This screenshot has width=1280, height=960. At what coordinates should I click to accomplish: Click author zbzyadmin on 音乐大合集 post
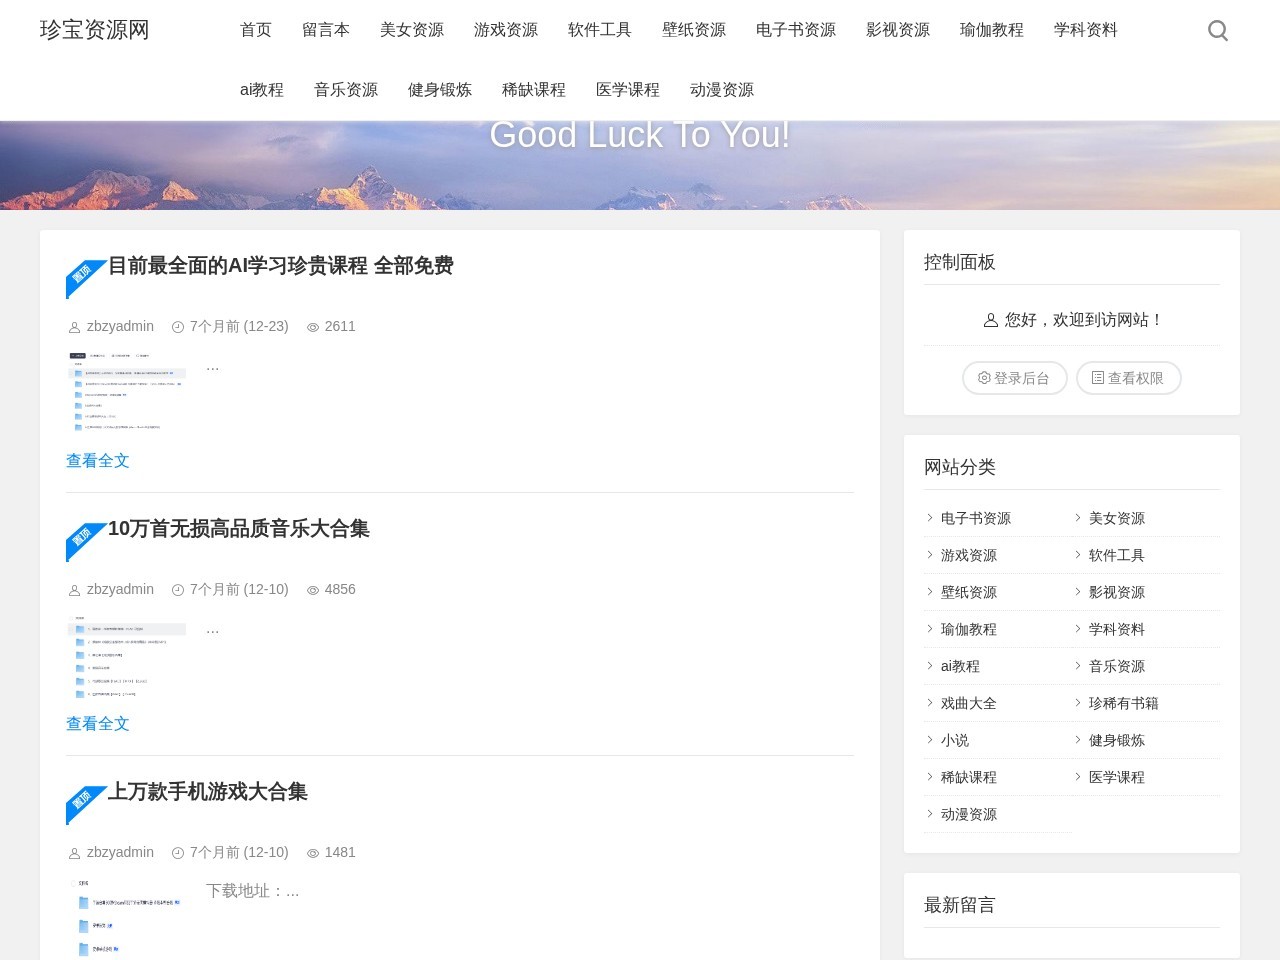[x=120, y=589]
